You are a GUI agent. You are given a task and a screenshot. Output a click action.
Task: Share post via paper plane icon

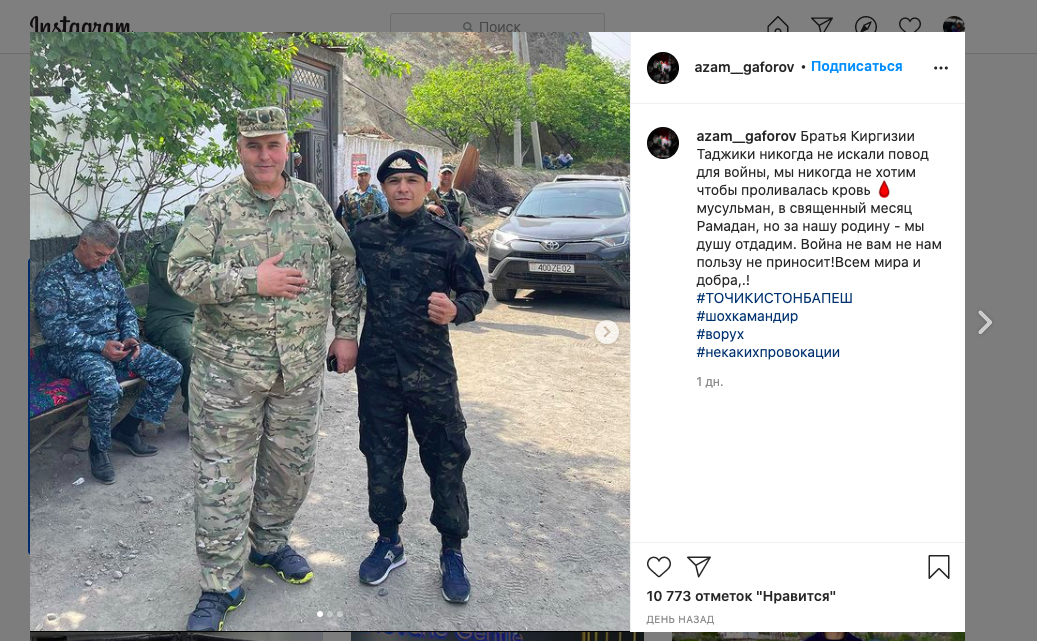698,566
